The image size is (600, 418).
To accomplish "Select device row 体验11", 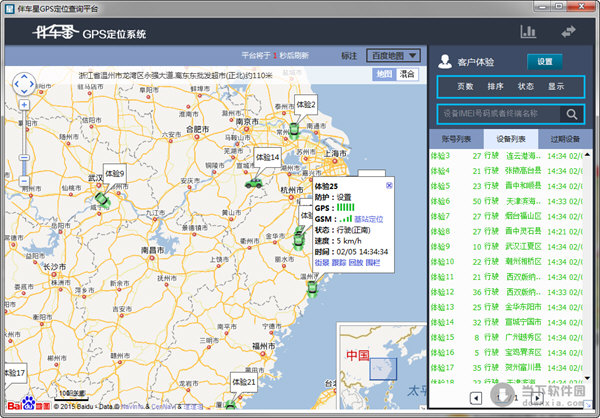I will (x=506, y=277).
